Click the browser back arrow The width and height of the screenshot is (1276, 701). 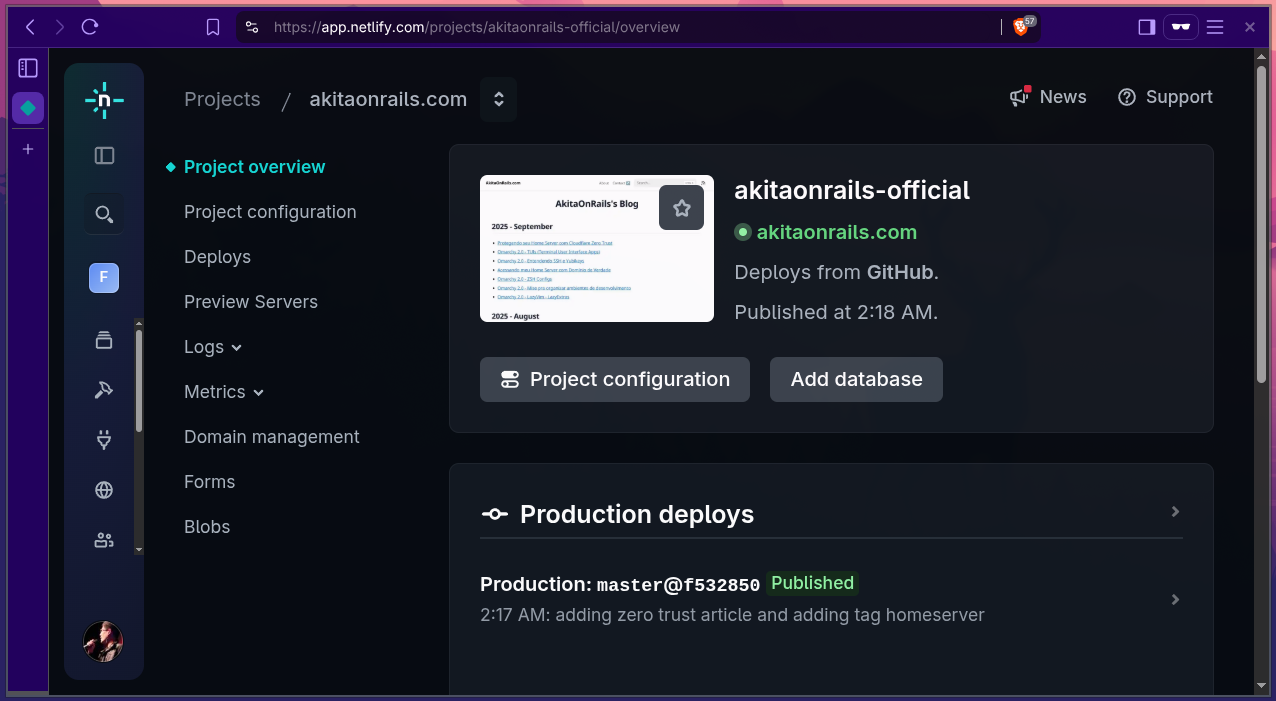[30, 27]
